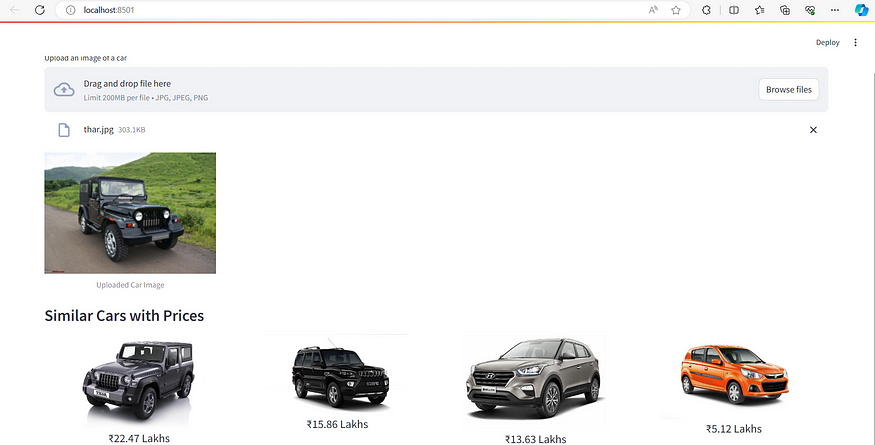The image size is (875, 445).
Task: Add this page to favorites star
Action: 676,10
